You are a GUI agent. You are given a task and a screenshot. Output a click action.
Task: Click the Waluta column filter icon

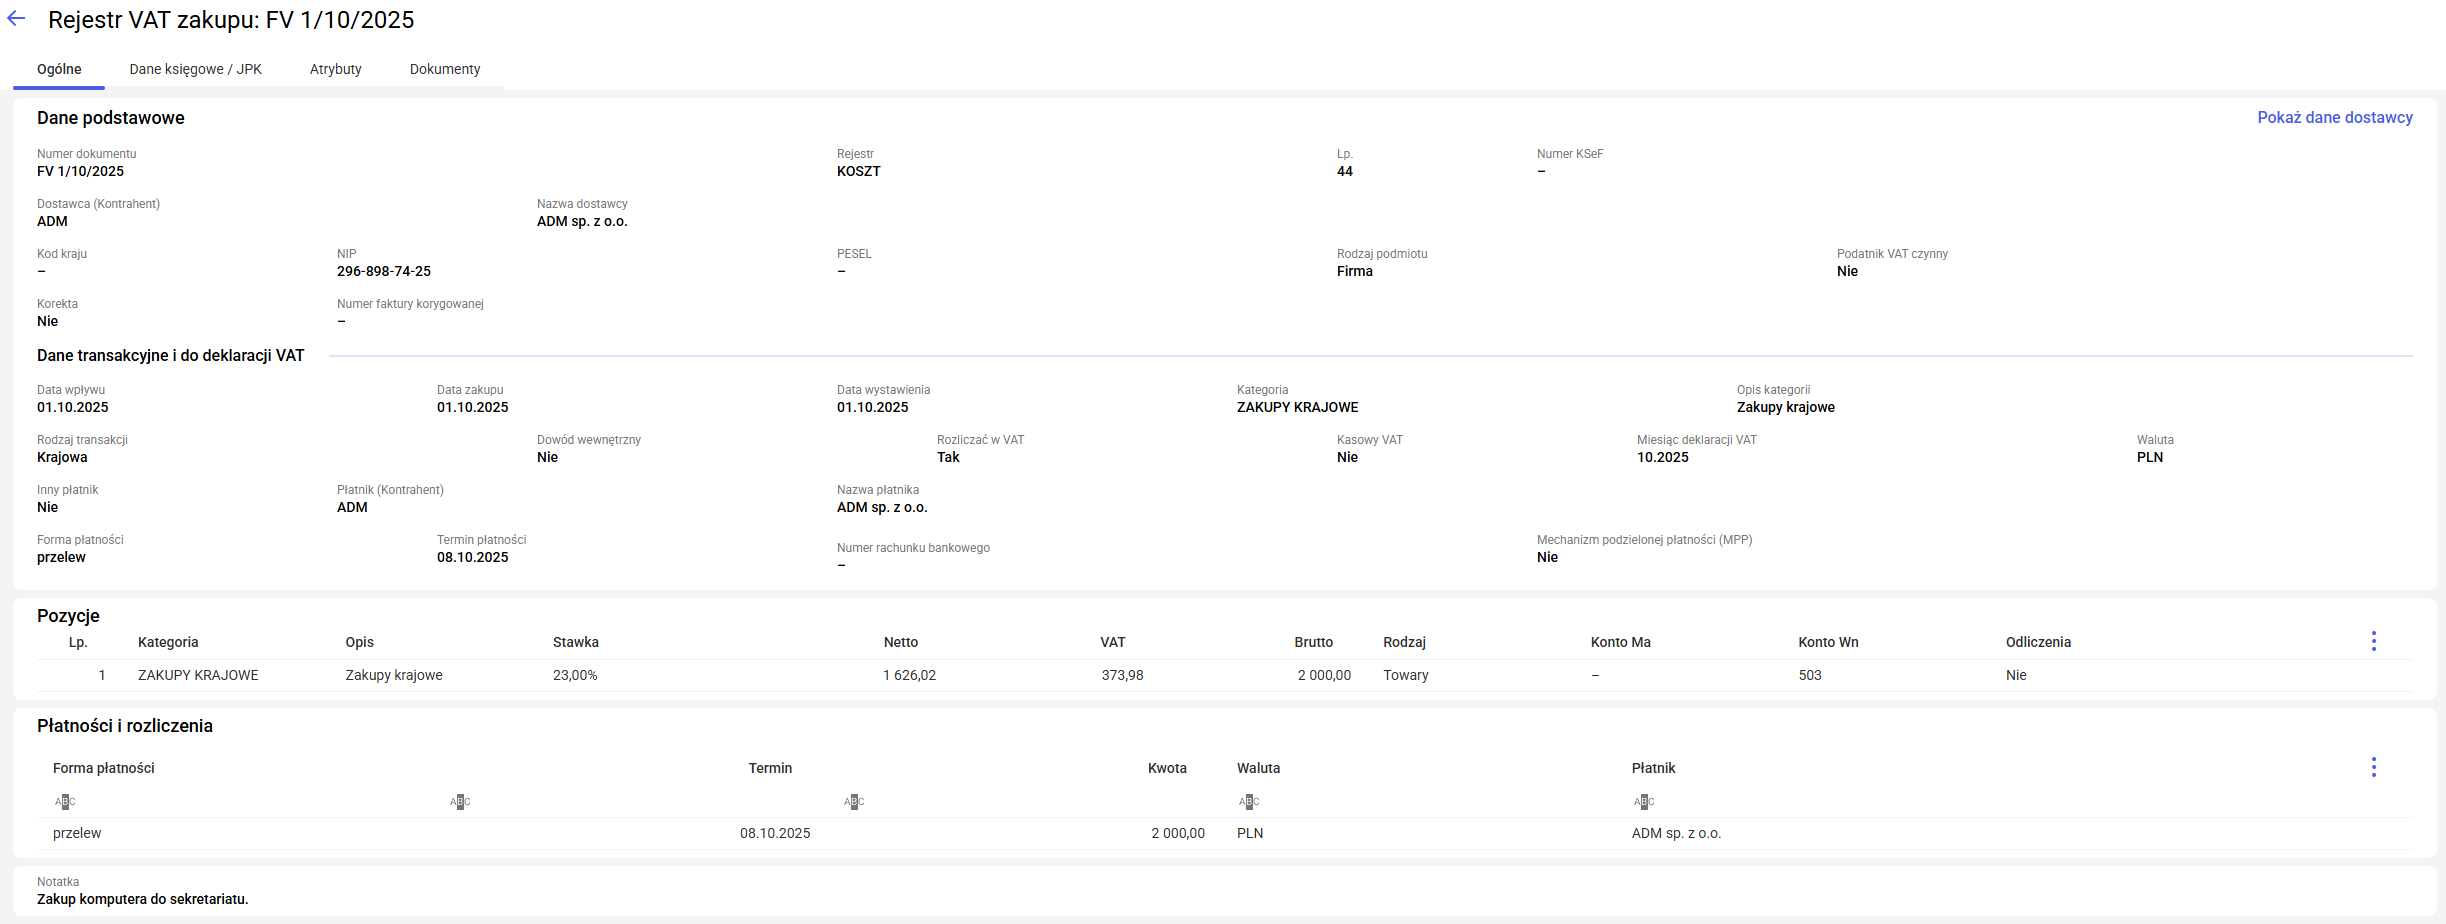1249,801
